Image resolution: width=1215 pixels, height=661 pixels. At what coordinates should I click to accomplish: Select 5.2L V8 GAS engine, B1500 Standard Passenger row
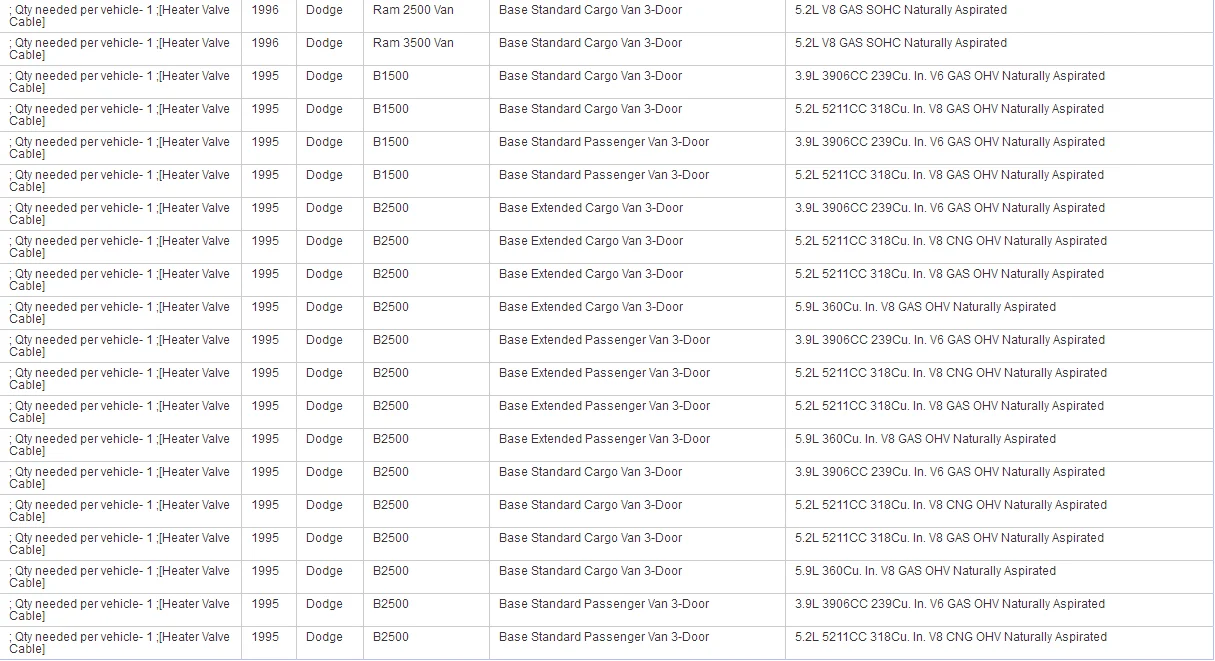(x=949, y=175)
